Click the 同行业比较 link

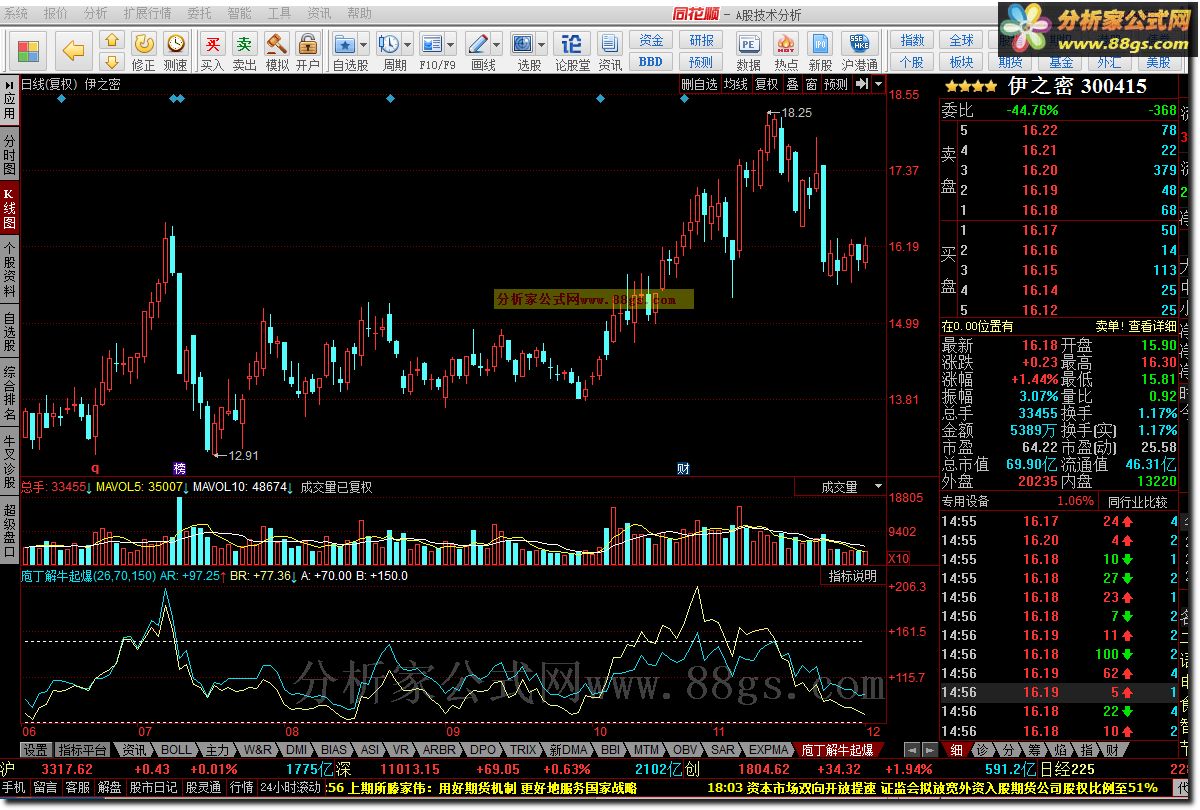(1138, 501)
